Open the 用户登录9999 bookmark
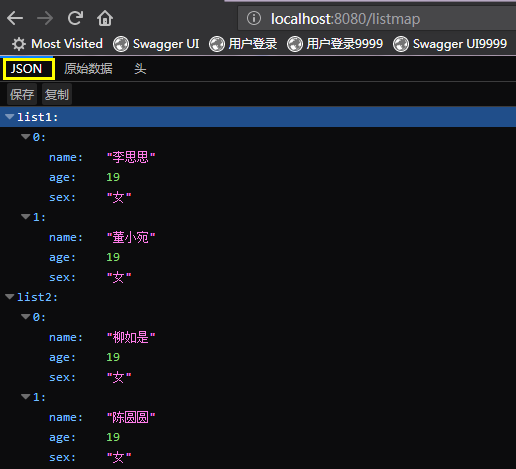516x469 pixels. coord(345,44)
